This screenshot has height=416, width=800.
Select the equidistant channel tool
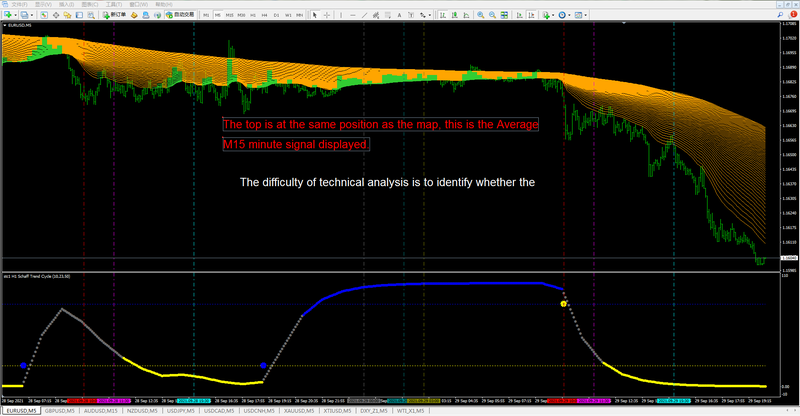(376, 15)
